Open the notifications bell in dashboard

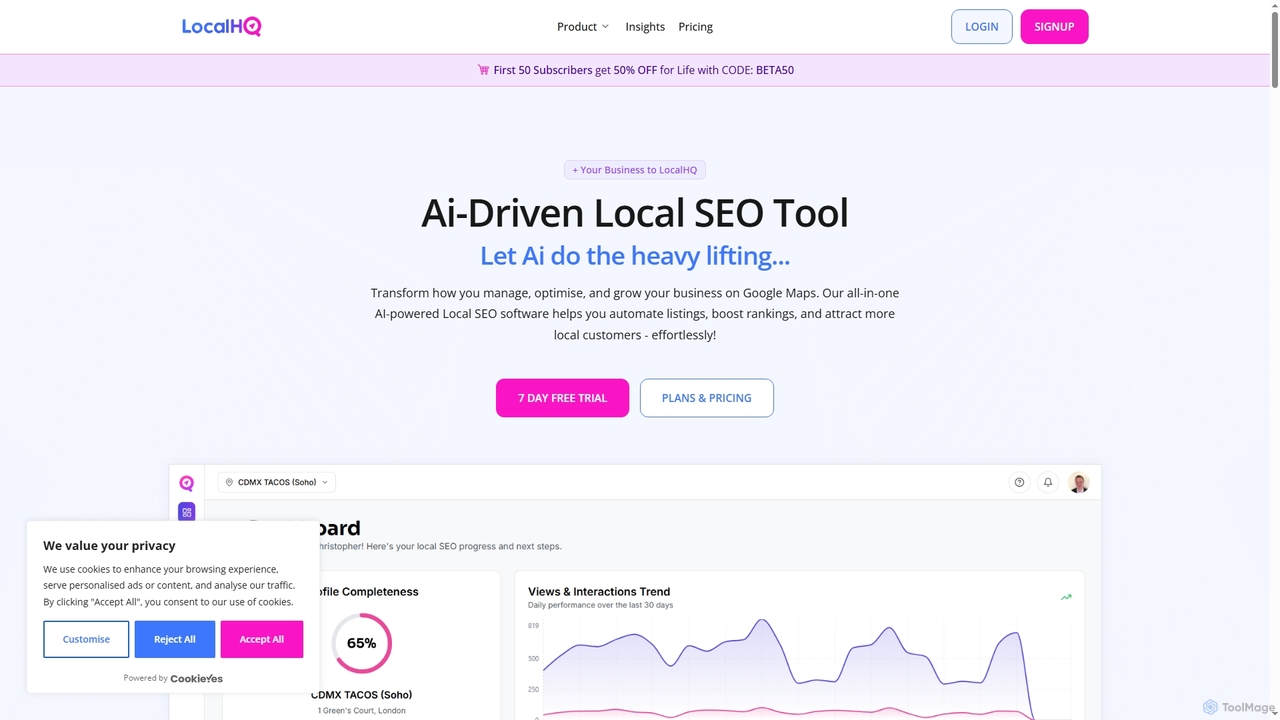1048,482
